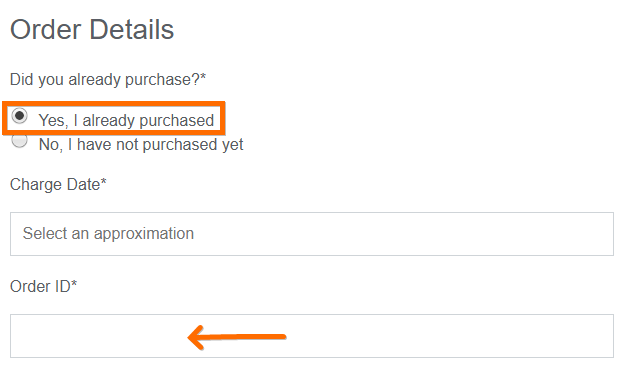Click the "Did you already purchase?*" question text
This screenshot has height=374, width=627.
[x=108, y=79]
